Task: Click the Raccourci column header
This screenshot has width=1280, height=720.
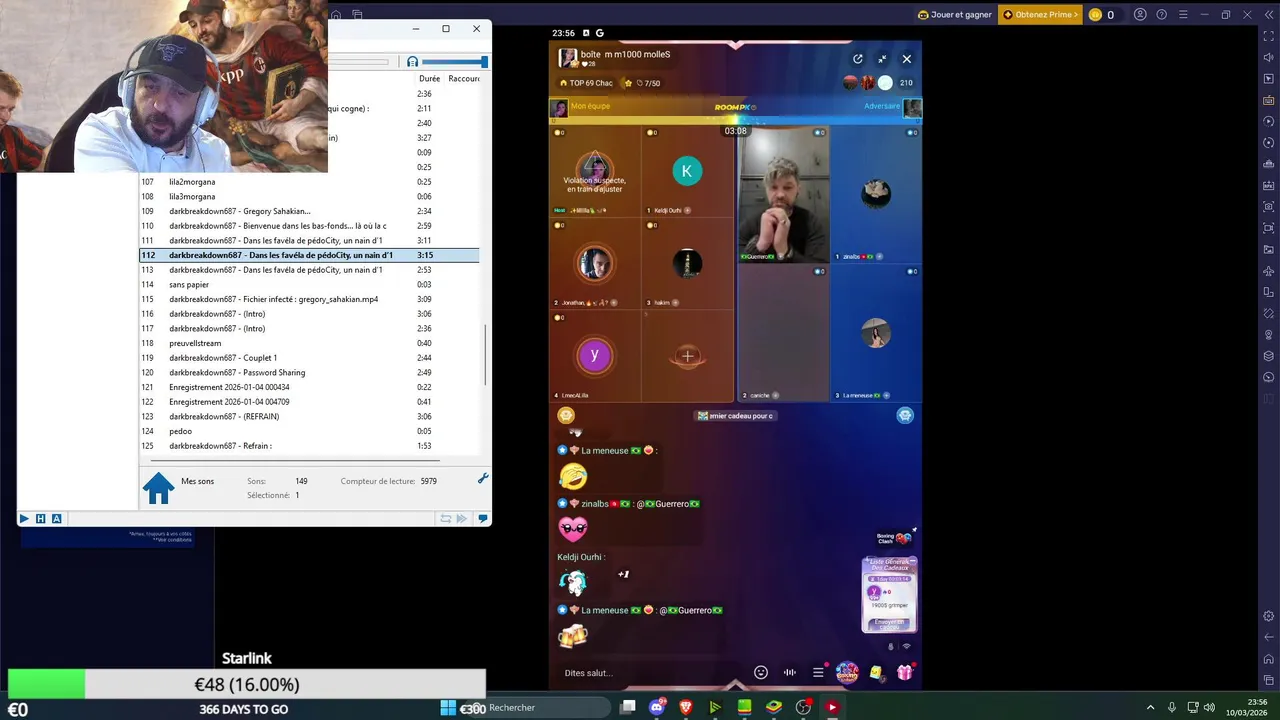Action: tap(464, 78)
